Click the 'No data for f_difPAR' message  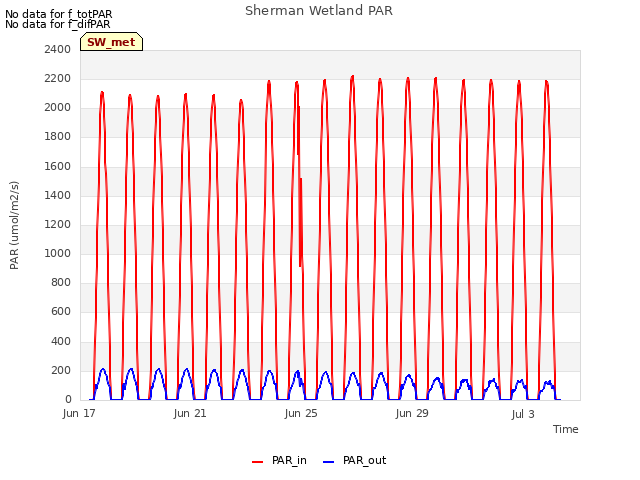pos(58,24)
